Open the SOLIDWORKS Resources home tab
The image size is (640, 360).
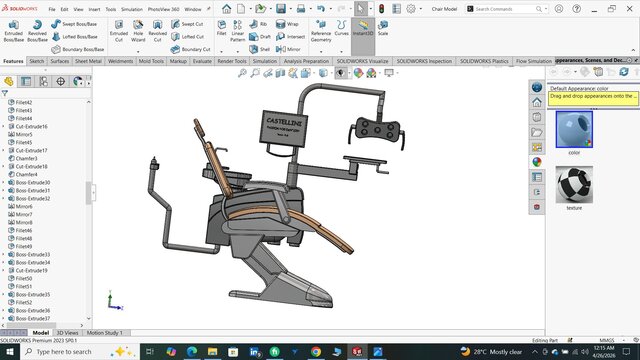coord(537,102)
